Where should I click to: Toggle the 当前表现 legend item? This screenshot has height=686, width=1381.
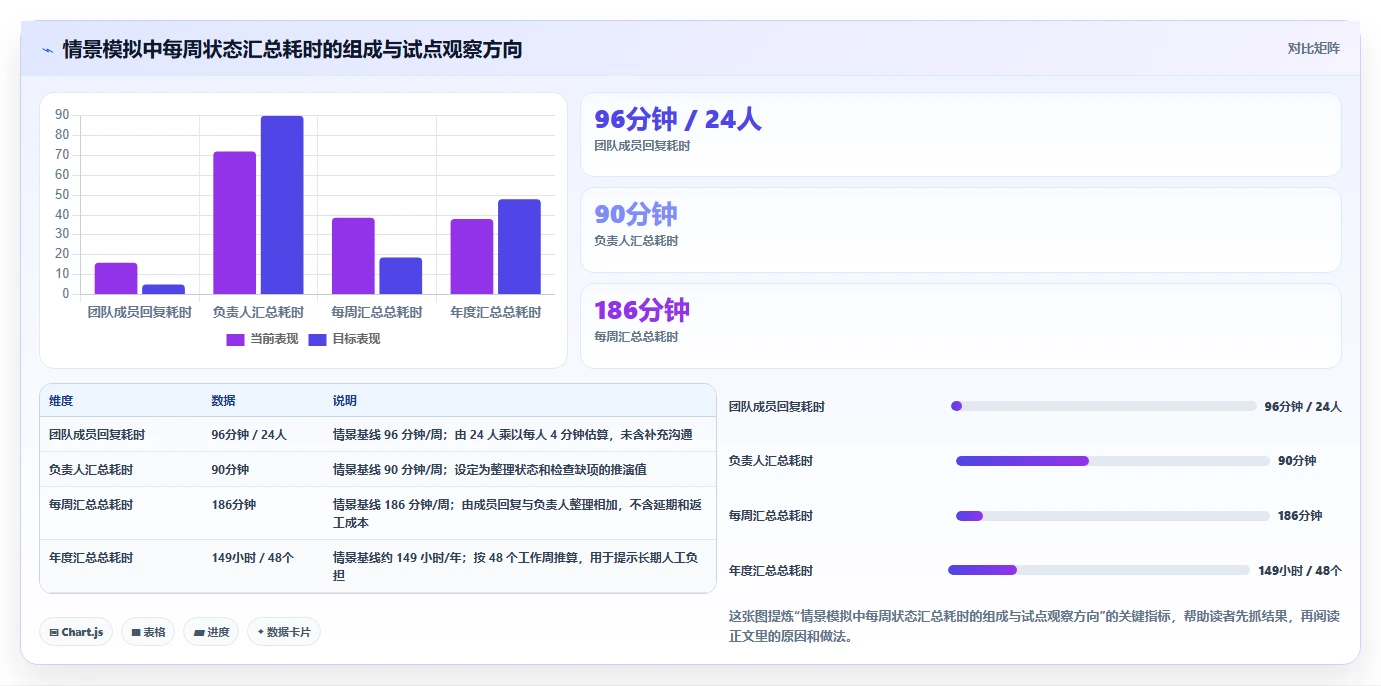coord(262,339)
